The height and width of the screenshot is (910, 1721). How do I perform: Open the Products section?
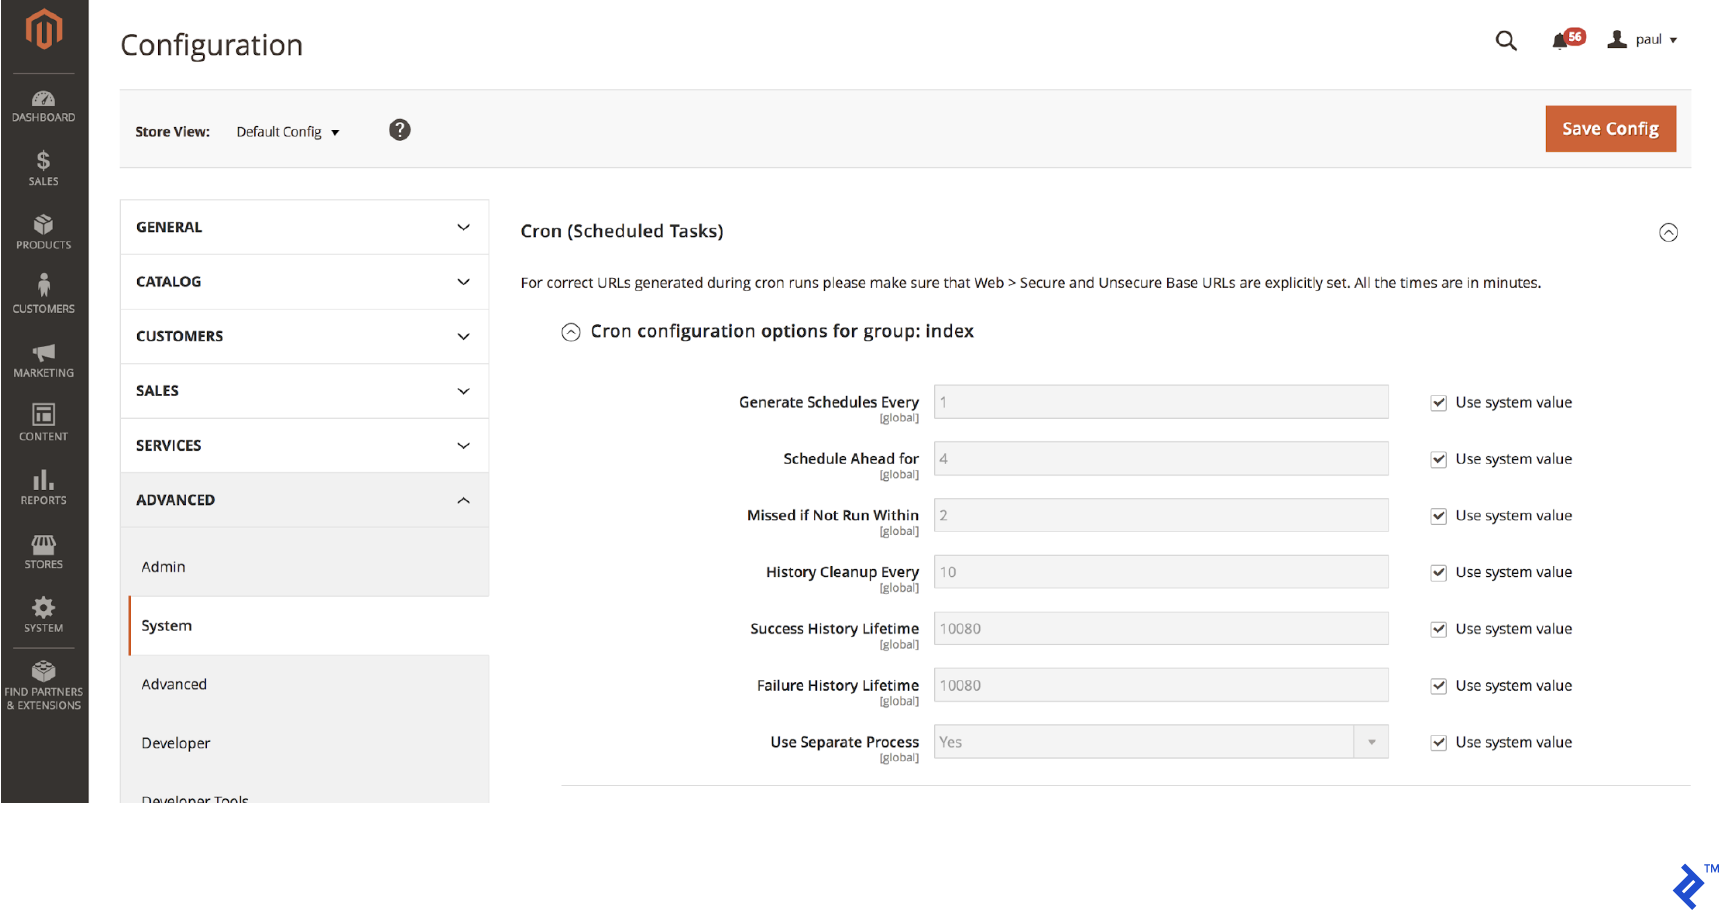pyautogui.click(x=43, y=231)
